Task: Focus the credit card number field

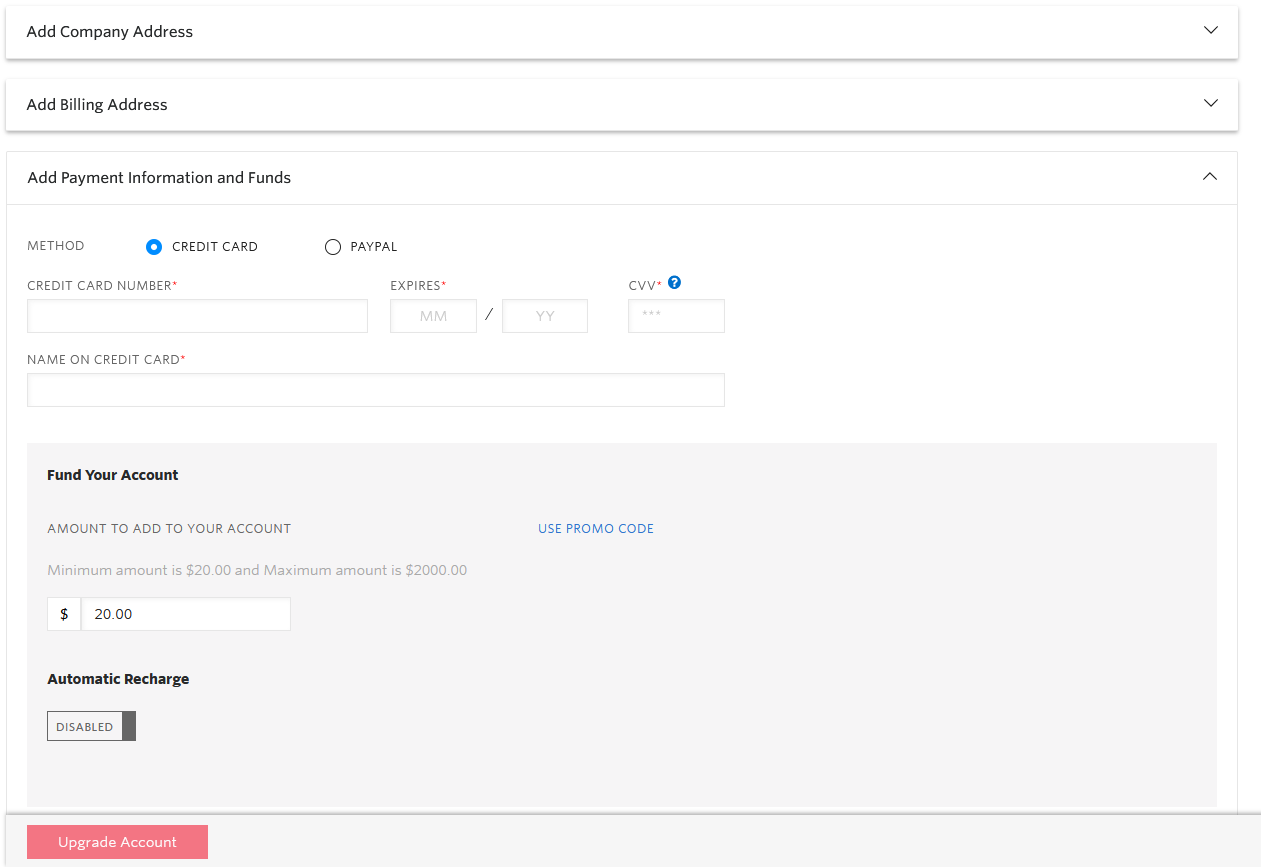Action: pos(197,316)
